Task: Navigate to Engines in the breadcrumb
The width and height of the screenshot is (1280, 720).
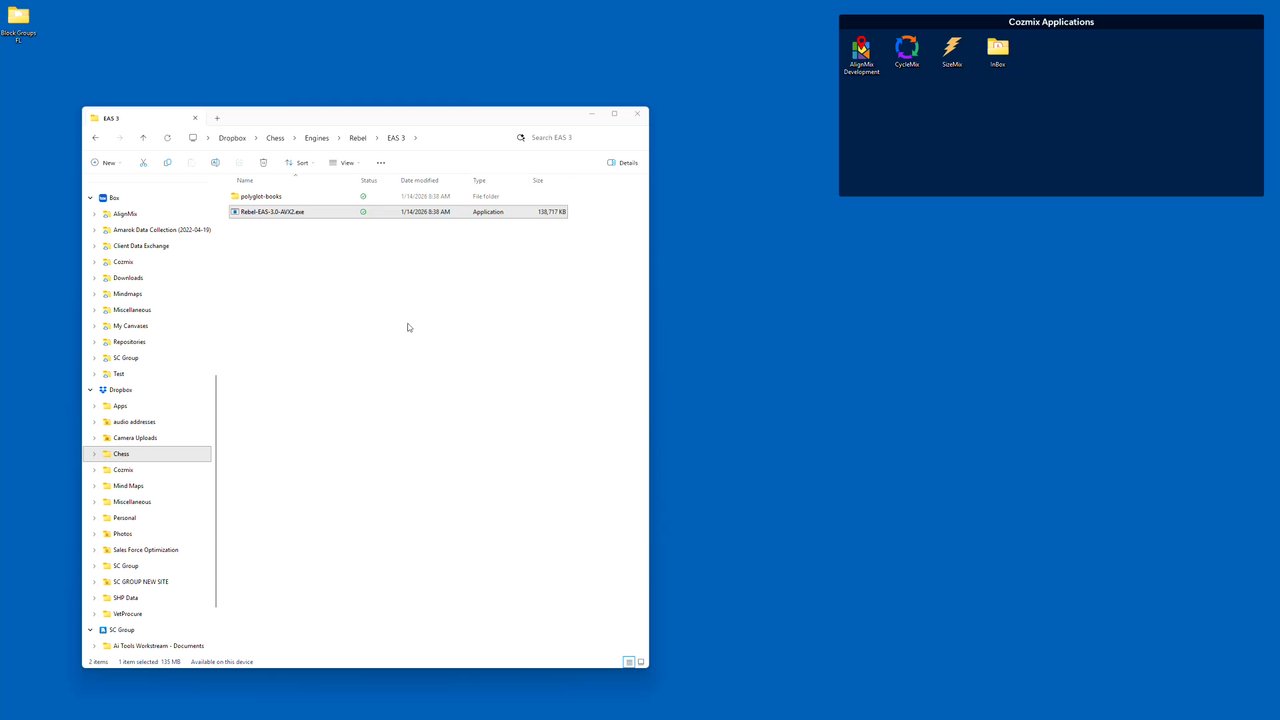Action: [x=317, y=138]
